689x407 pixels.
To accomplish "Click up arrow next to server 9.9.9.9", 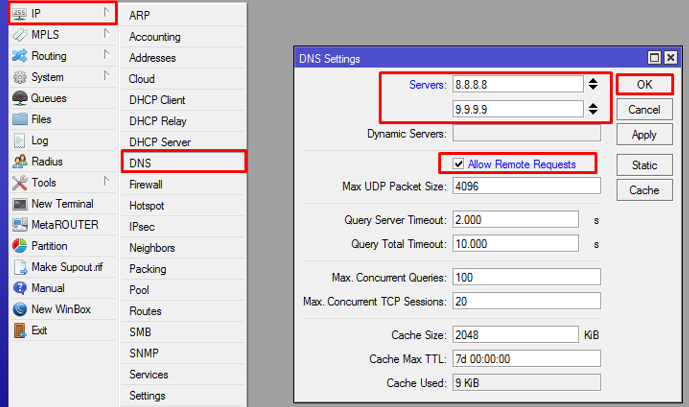I will tap(593, 105).
